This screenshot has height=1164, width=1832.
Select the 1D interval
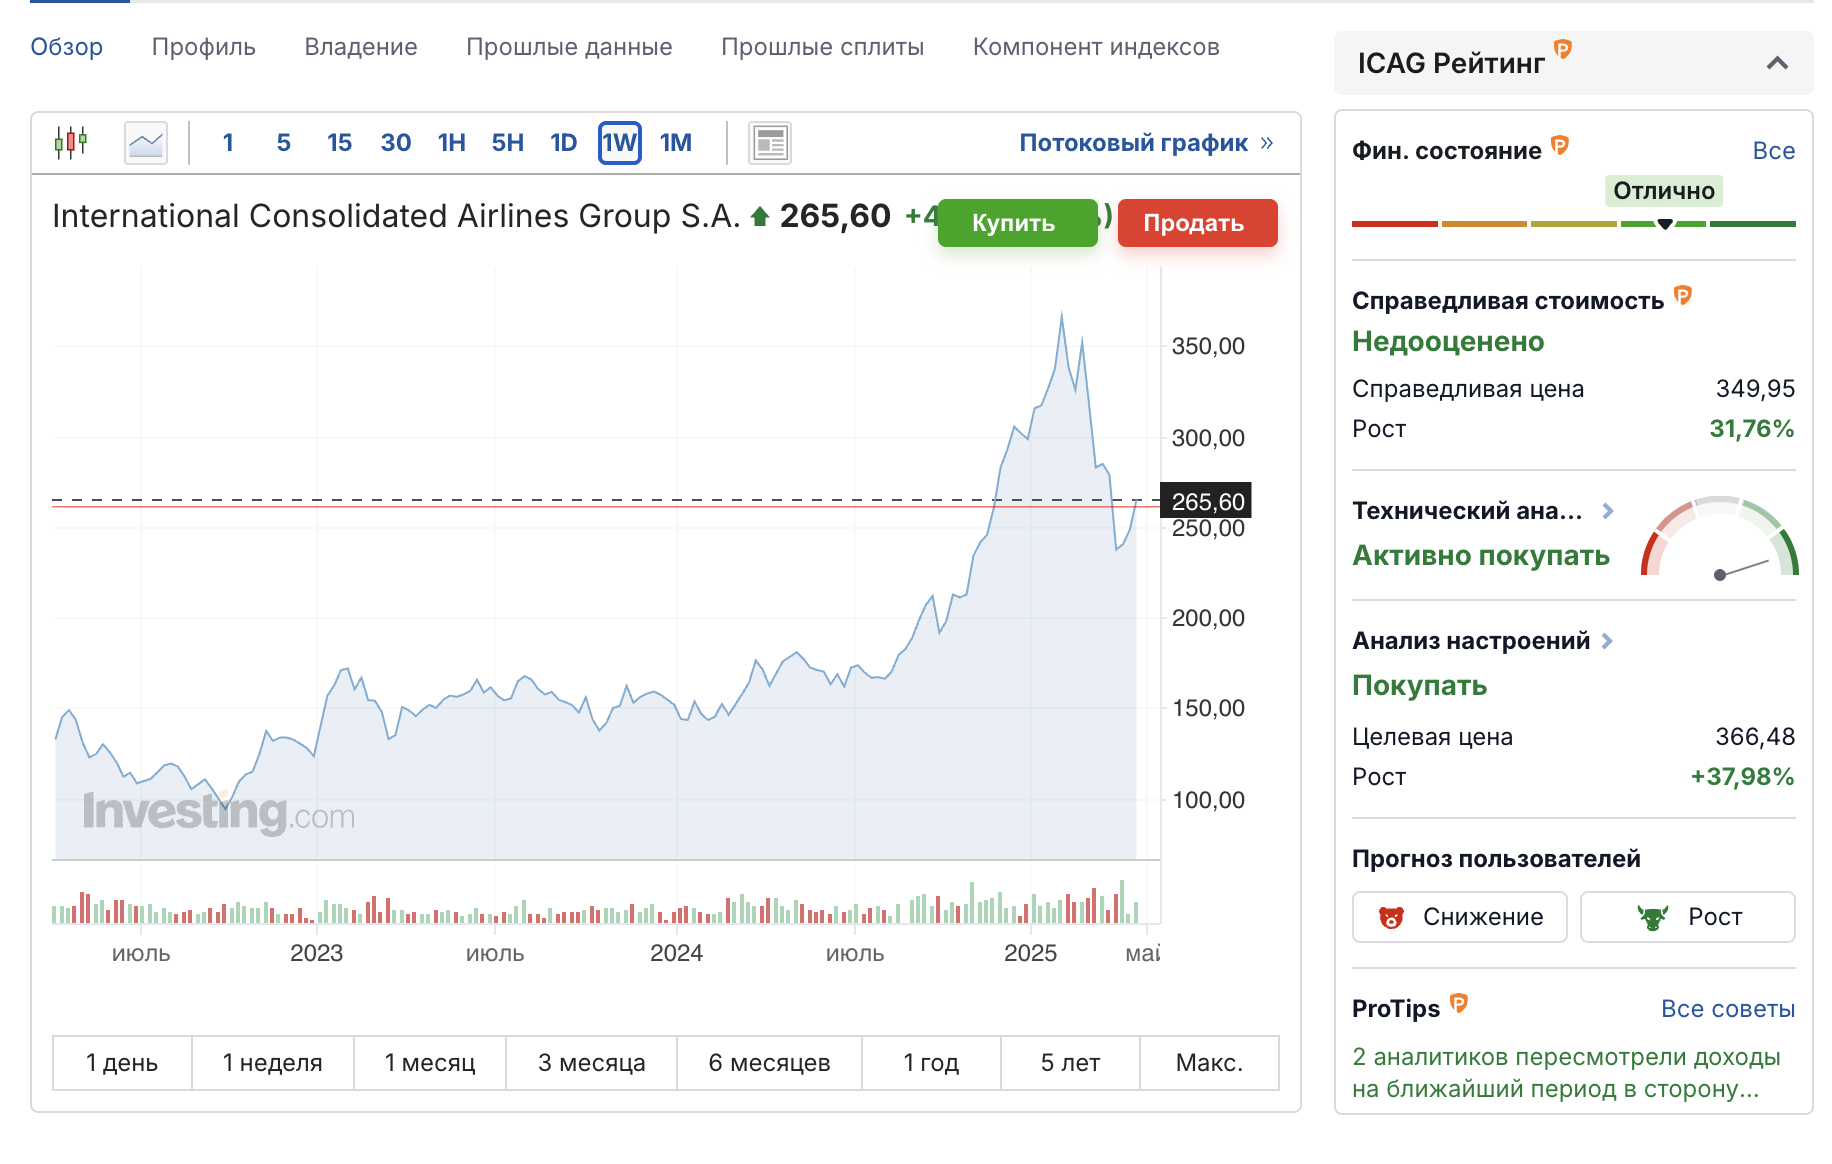(564, 143)
